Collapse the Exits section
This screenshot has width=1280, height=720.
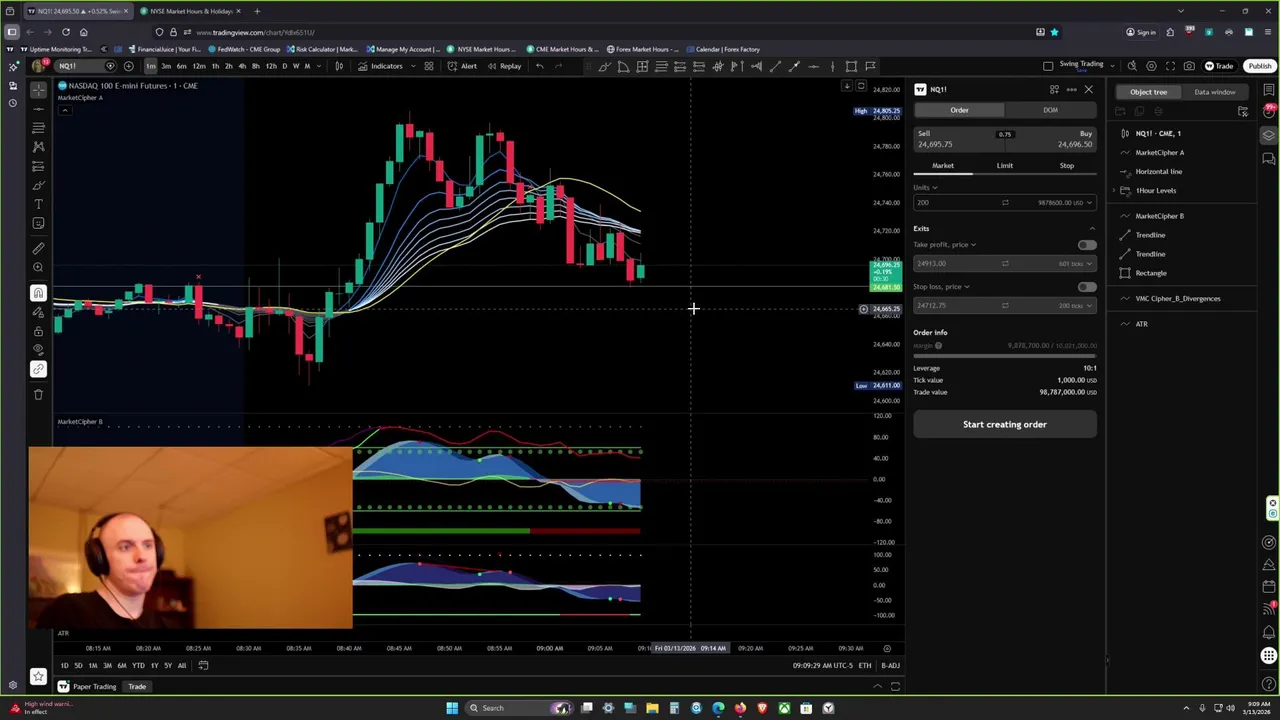tap(1091, 228)
